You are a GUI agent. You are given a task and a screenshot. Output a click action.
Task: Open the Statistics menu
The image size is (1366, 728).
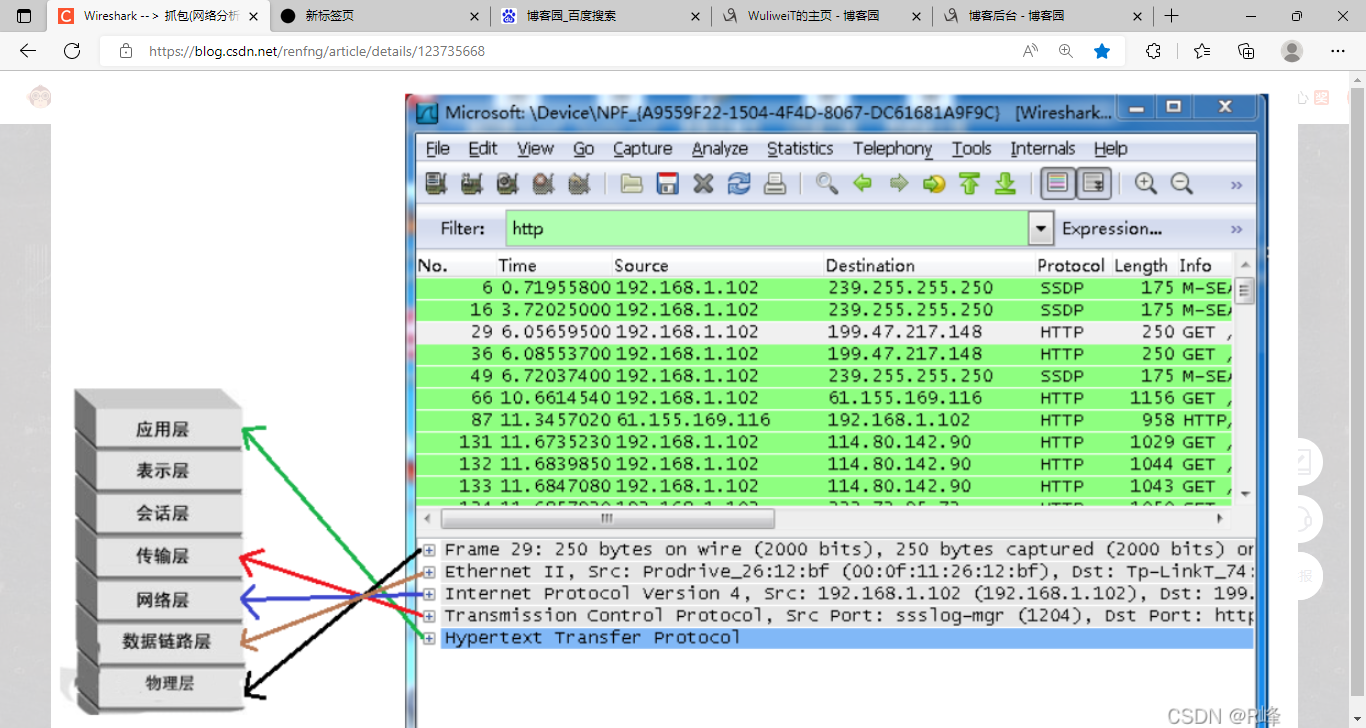coord(800,148)
